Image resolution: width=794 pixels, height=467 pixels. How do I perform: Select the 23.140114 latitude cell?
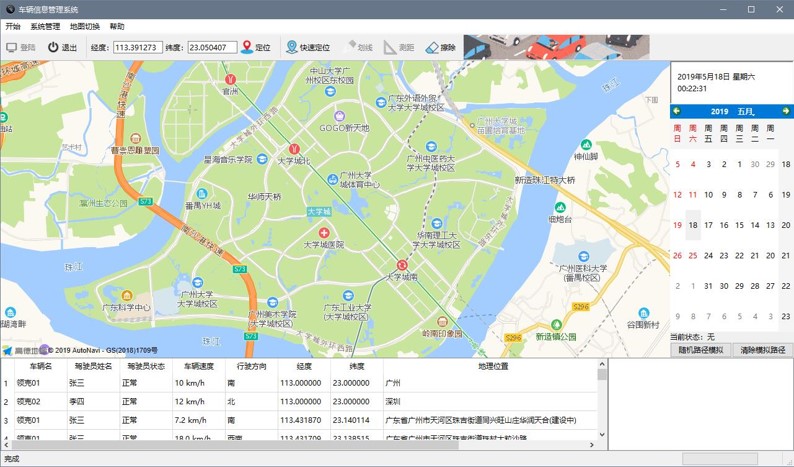pyautogui.click(x=356, y=420)
